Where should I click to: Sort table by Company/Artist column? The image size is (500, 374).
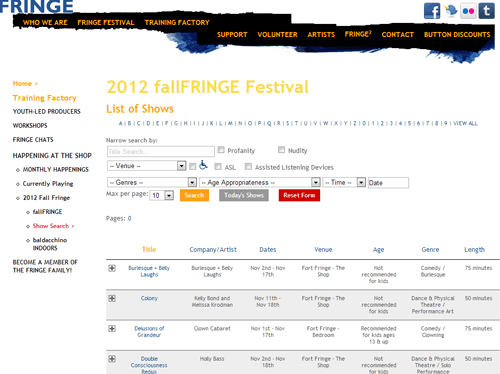tap(213, 249)
